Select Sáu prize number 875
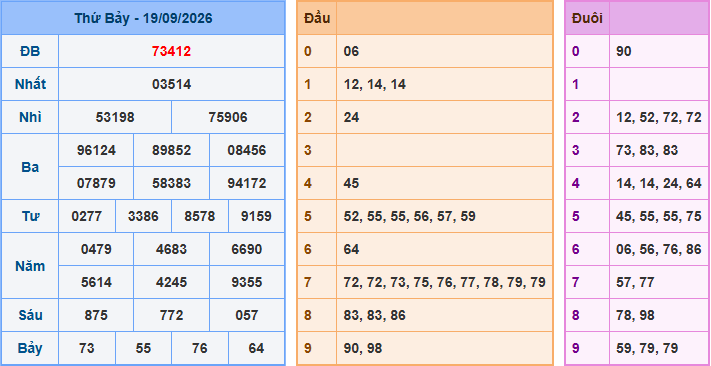This screenshot has height=366, width=711. [96, 315]
